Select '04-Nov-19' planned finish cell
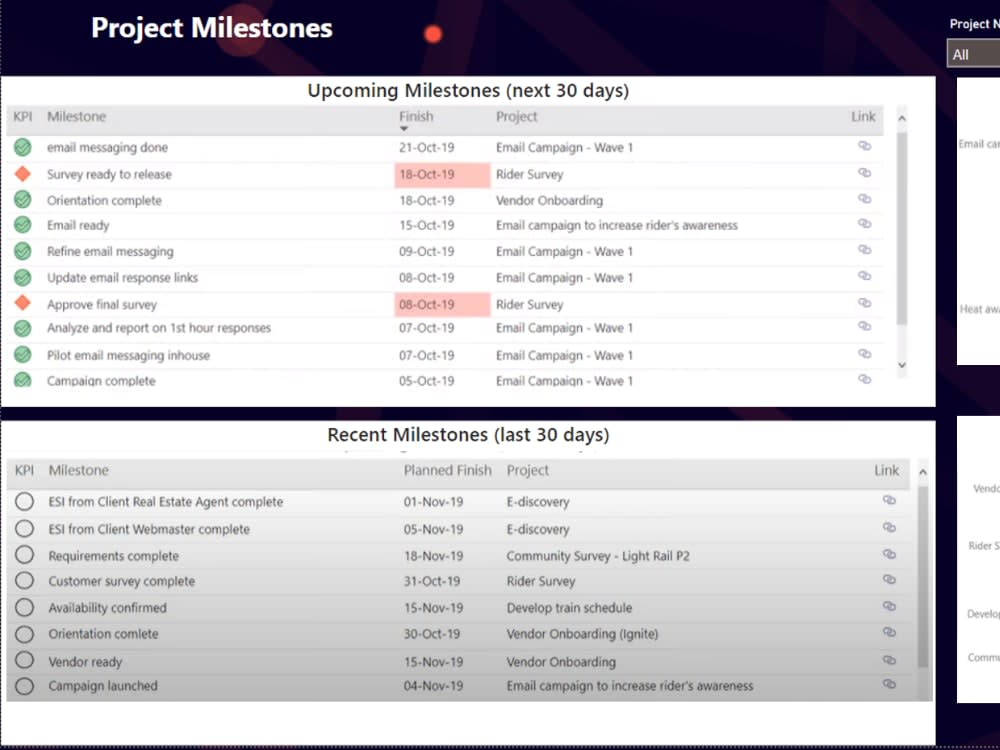This screenshot has height=750, width=1000. click(x=434, y=686)
